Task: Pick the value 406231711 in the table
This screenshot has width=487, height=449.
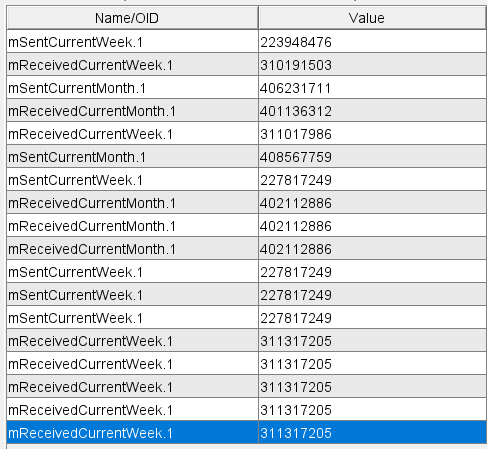Action: tap(372, 88)
